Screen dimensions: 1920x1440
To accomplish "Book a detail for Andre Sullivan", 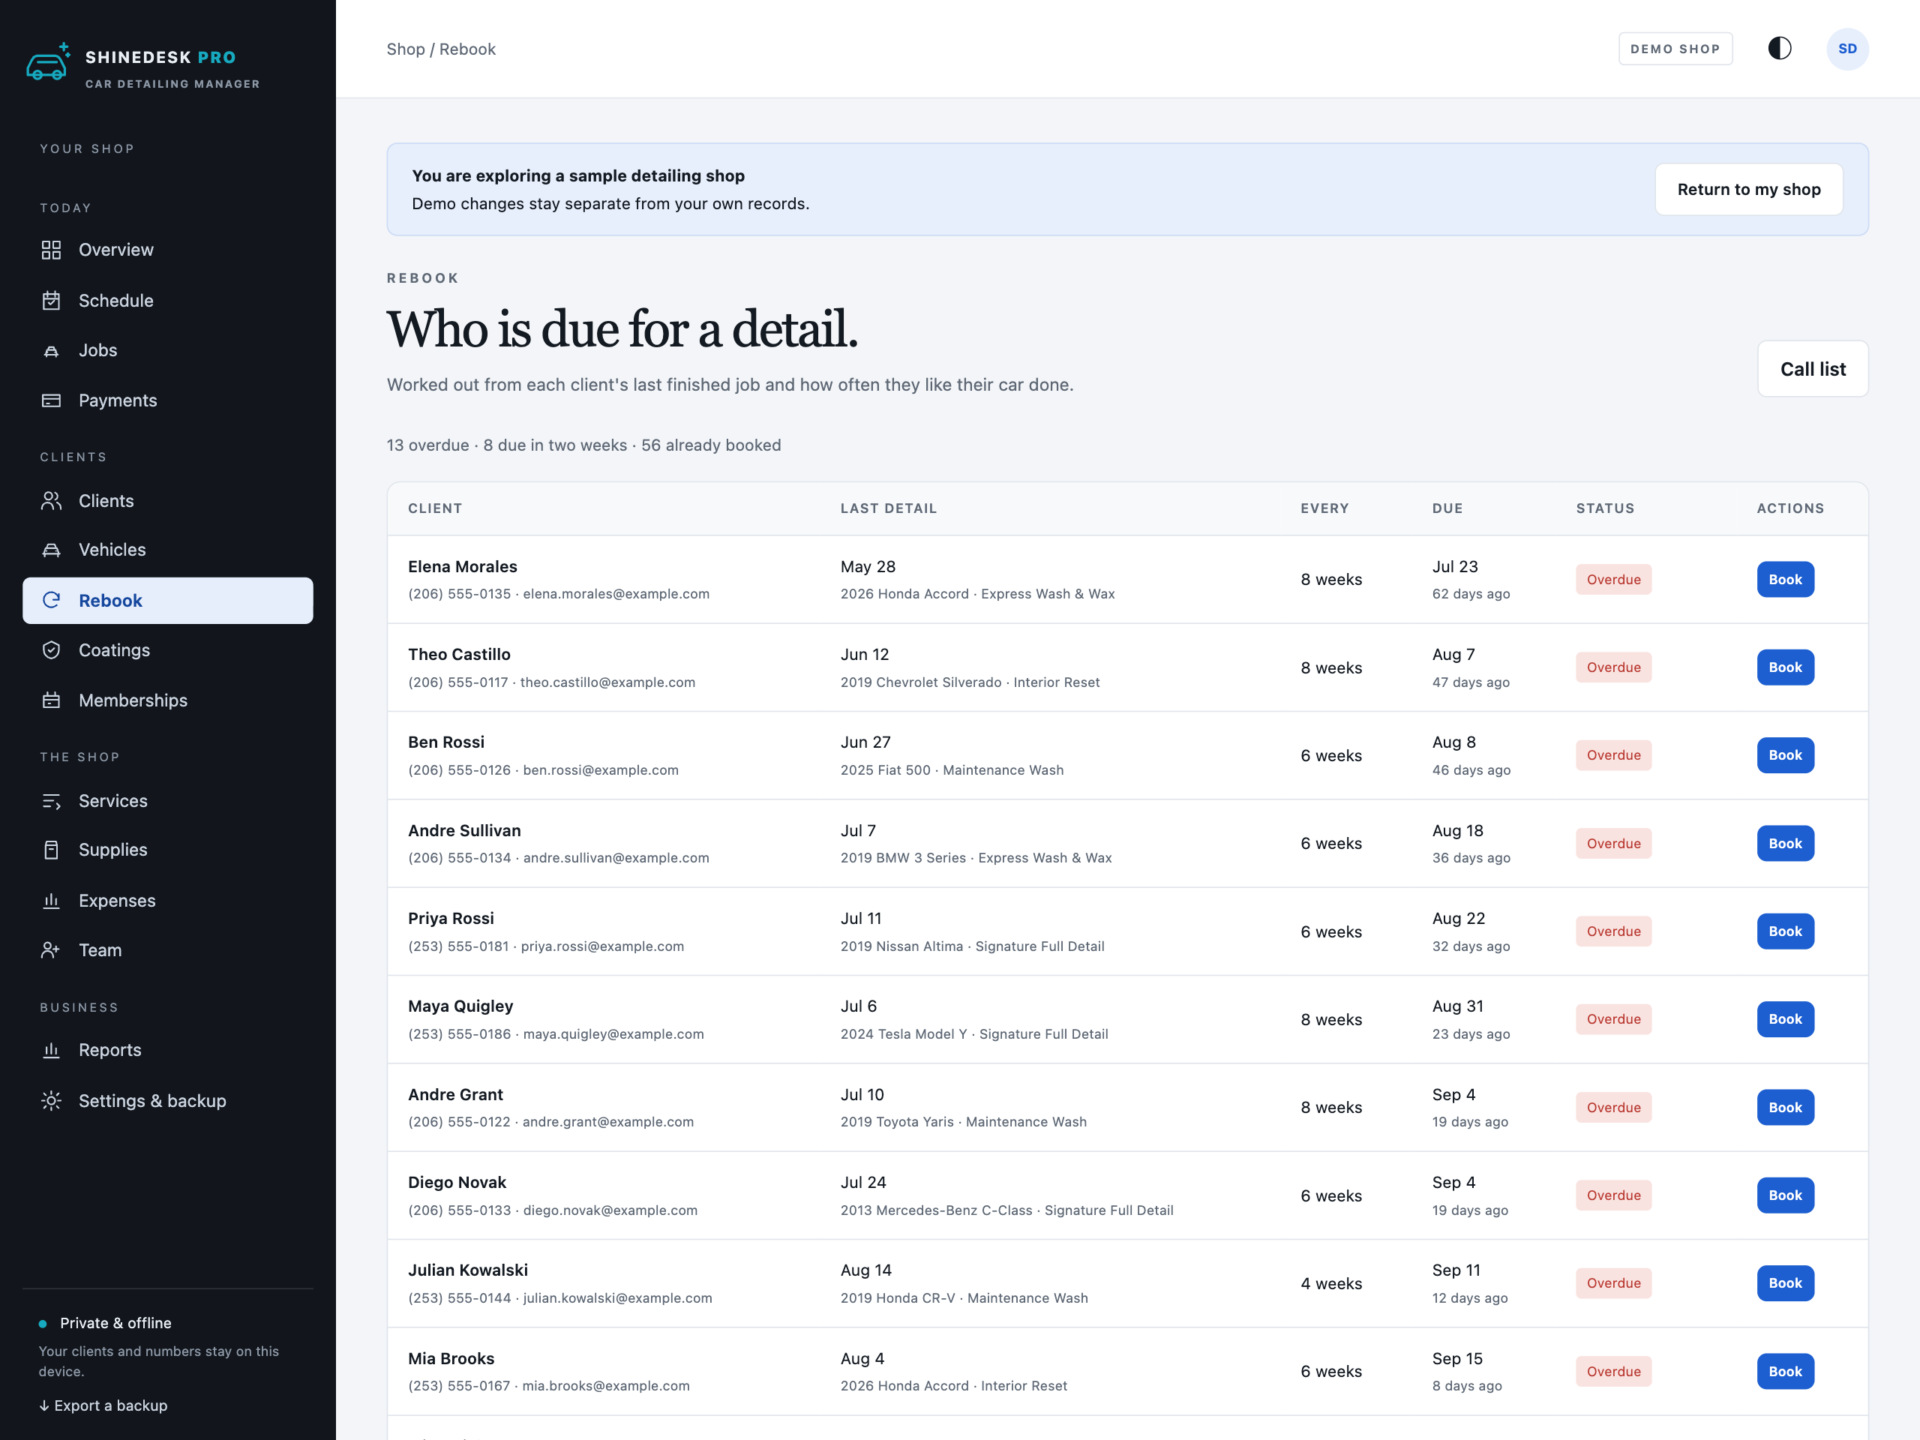I will tap(1785, 843).
